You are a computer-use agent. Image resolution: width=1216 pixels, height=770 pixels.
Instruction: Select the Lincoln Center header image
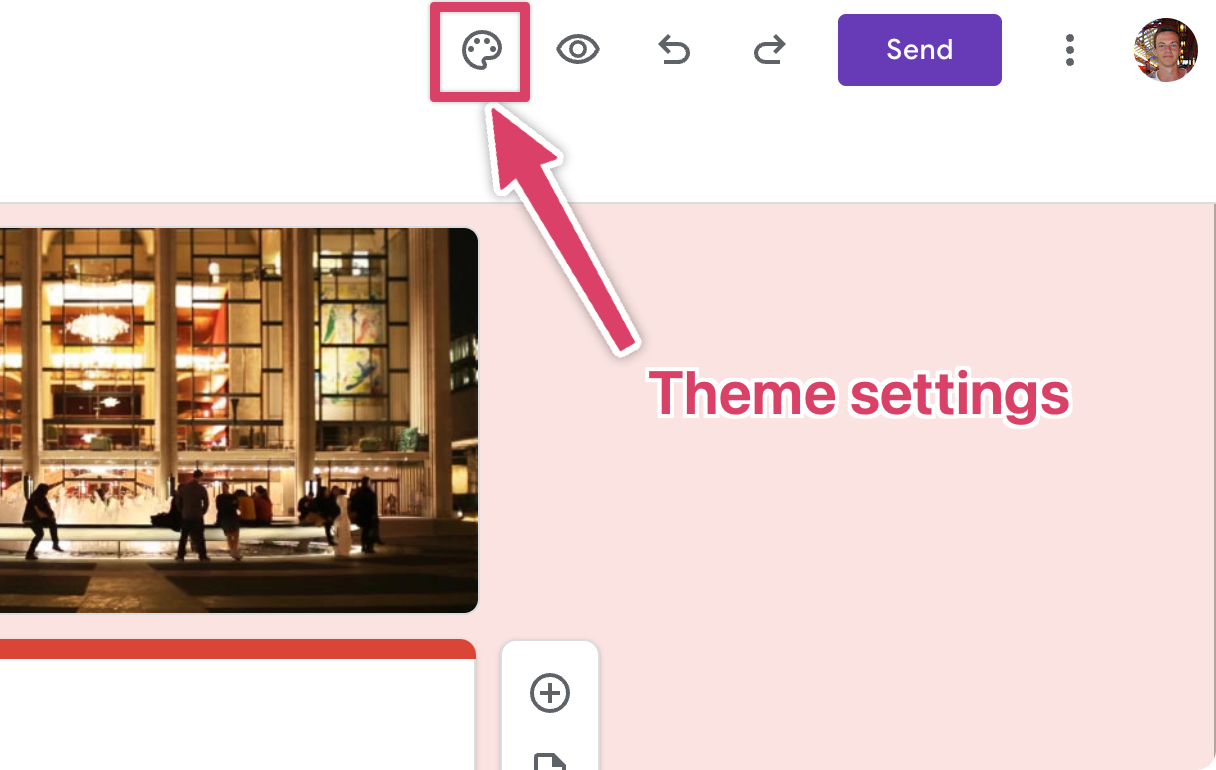[x=240, y=419]
